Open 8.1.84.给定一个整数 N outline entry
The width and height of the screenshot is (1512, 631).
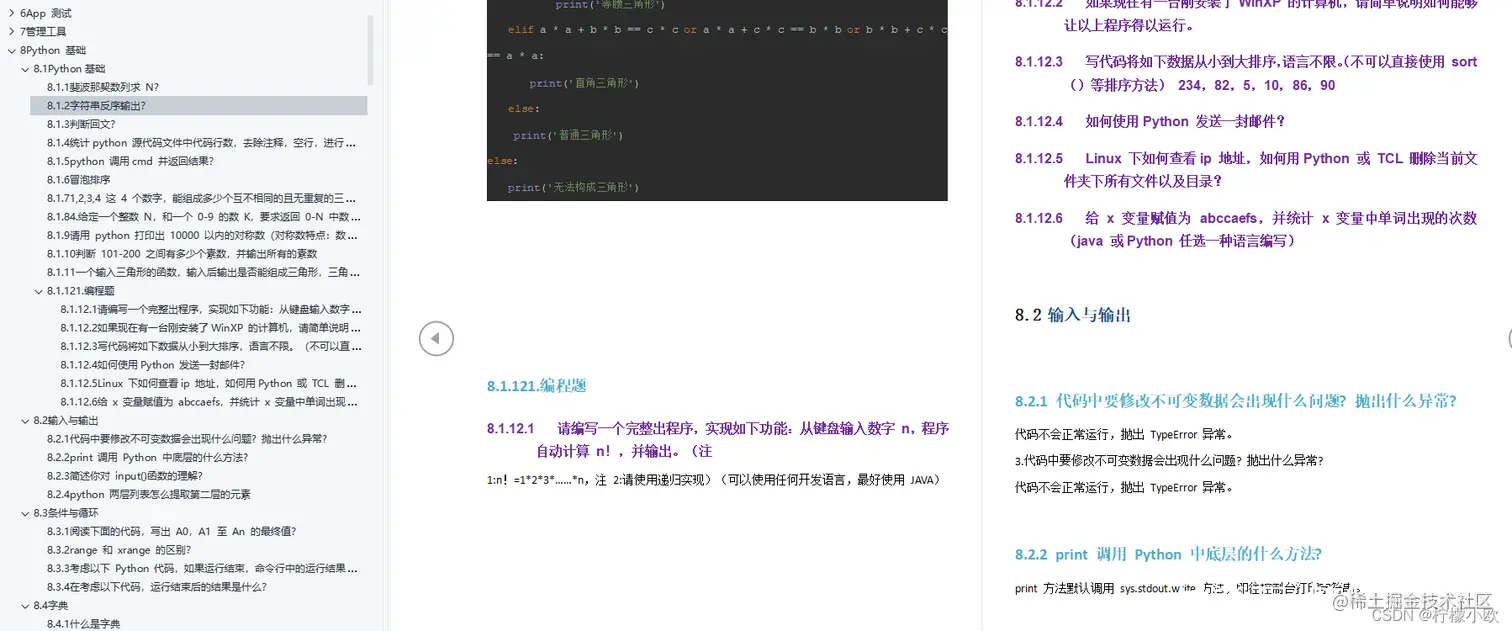pyautogui.click(x=203, y=217)
